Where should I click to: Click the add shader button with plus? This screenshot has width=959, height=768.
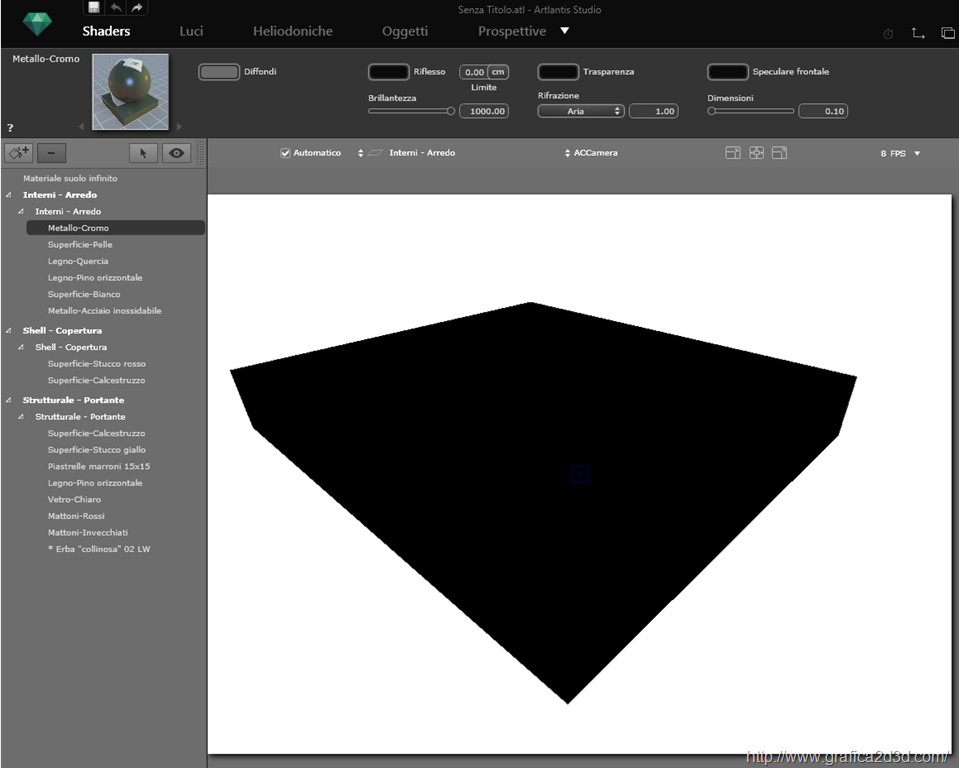click(x=19, y=153)
